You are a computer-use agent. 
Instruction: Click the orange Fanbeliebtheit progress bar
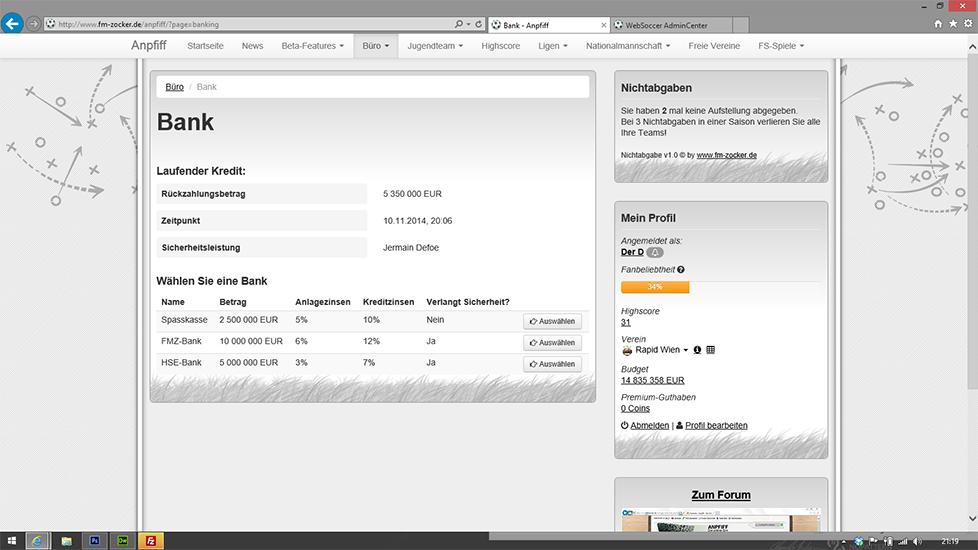pyautogui.click(x=655, y=287)
